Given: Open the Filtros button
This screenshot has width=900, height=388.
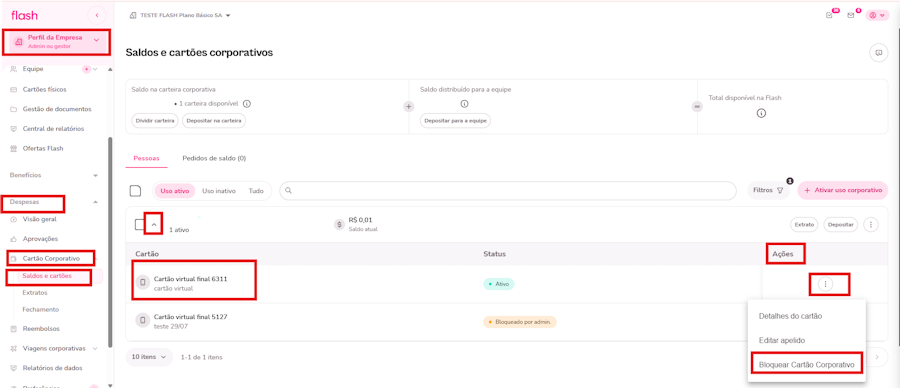Looking at the screenshot, I should [768, 191].
